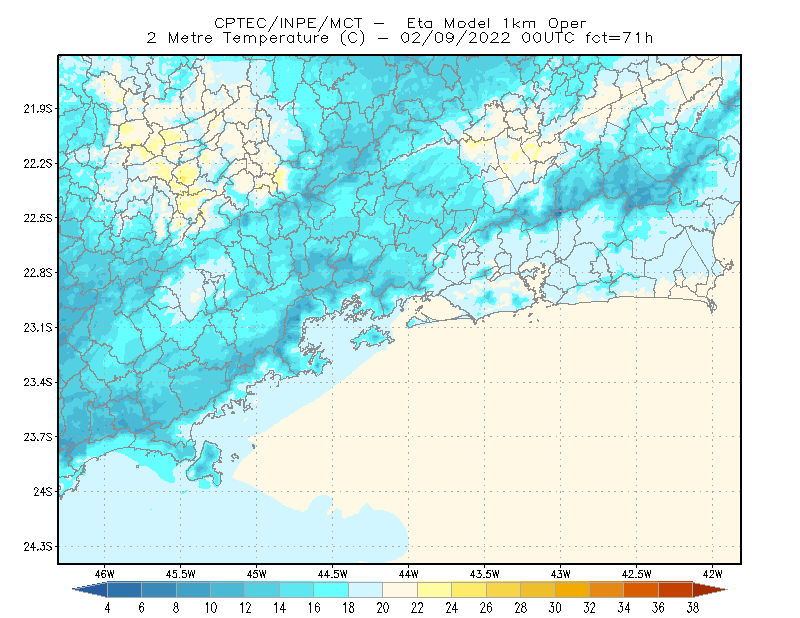The width and height of the screenshot is (800, 618).
Task: Click the 42.5W longitude axis label
Action: coord(637,574)
